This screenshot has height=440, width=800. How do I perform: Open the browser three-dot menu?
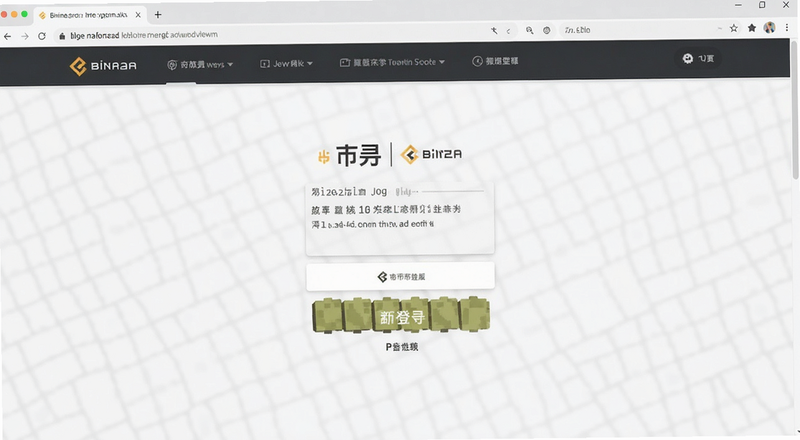click(x=787, y=28)
